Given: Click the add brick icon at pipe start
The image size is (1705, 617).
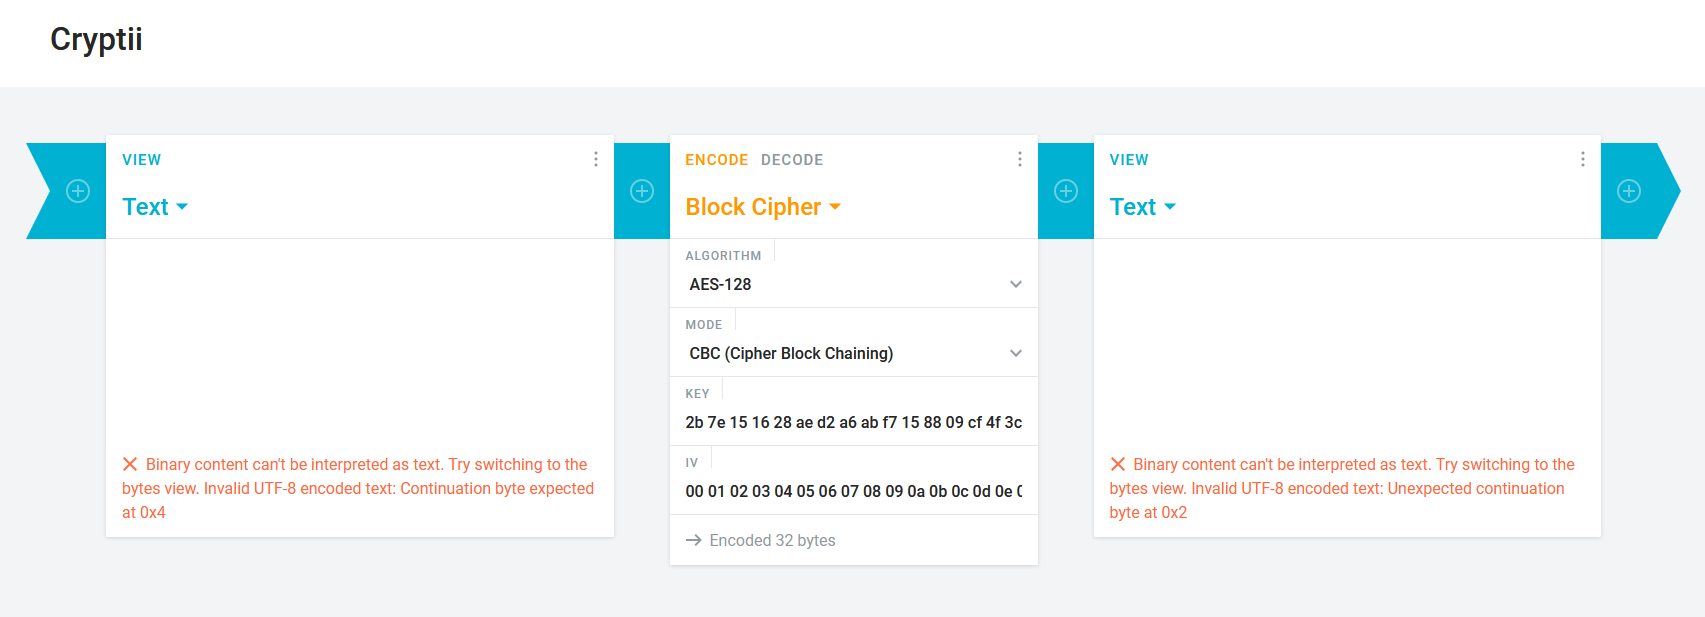Looking at the screenshot, I should tap(78, 191).
